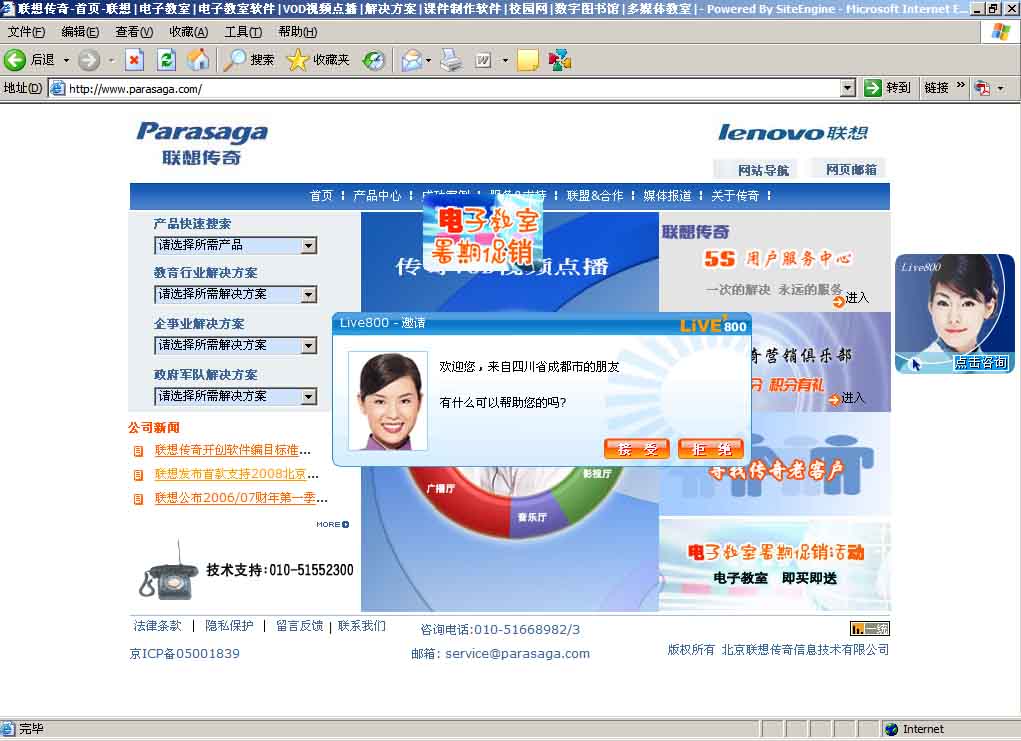This screenshot has width=1021, height=741.
Task: Open 联盟&合作 in site navigation
Action: point(594,195)
